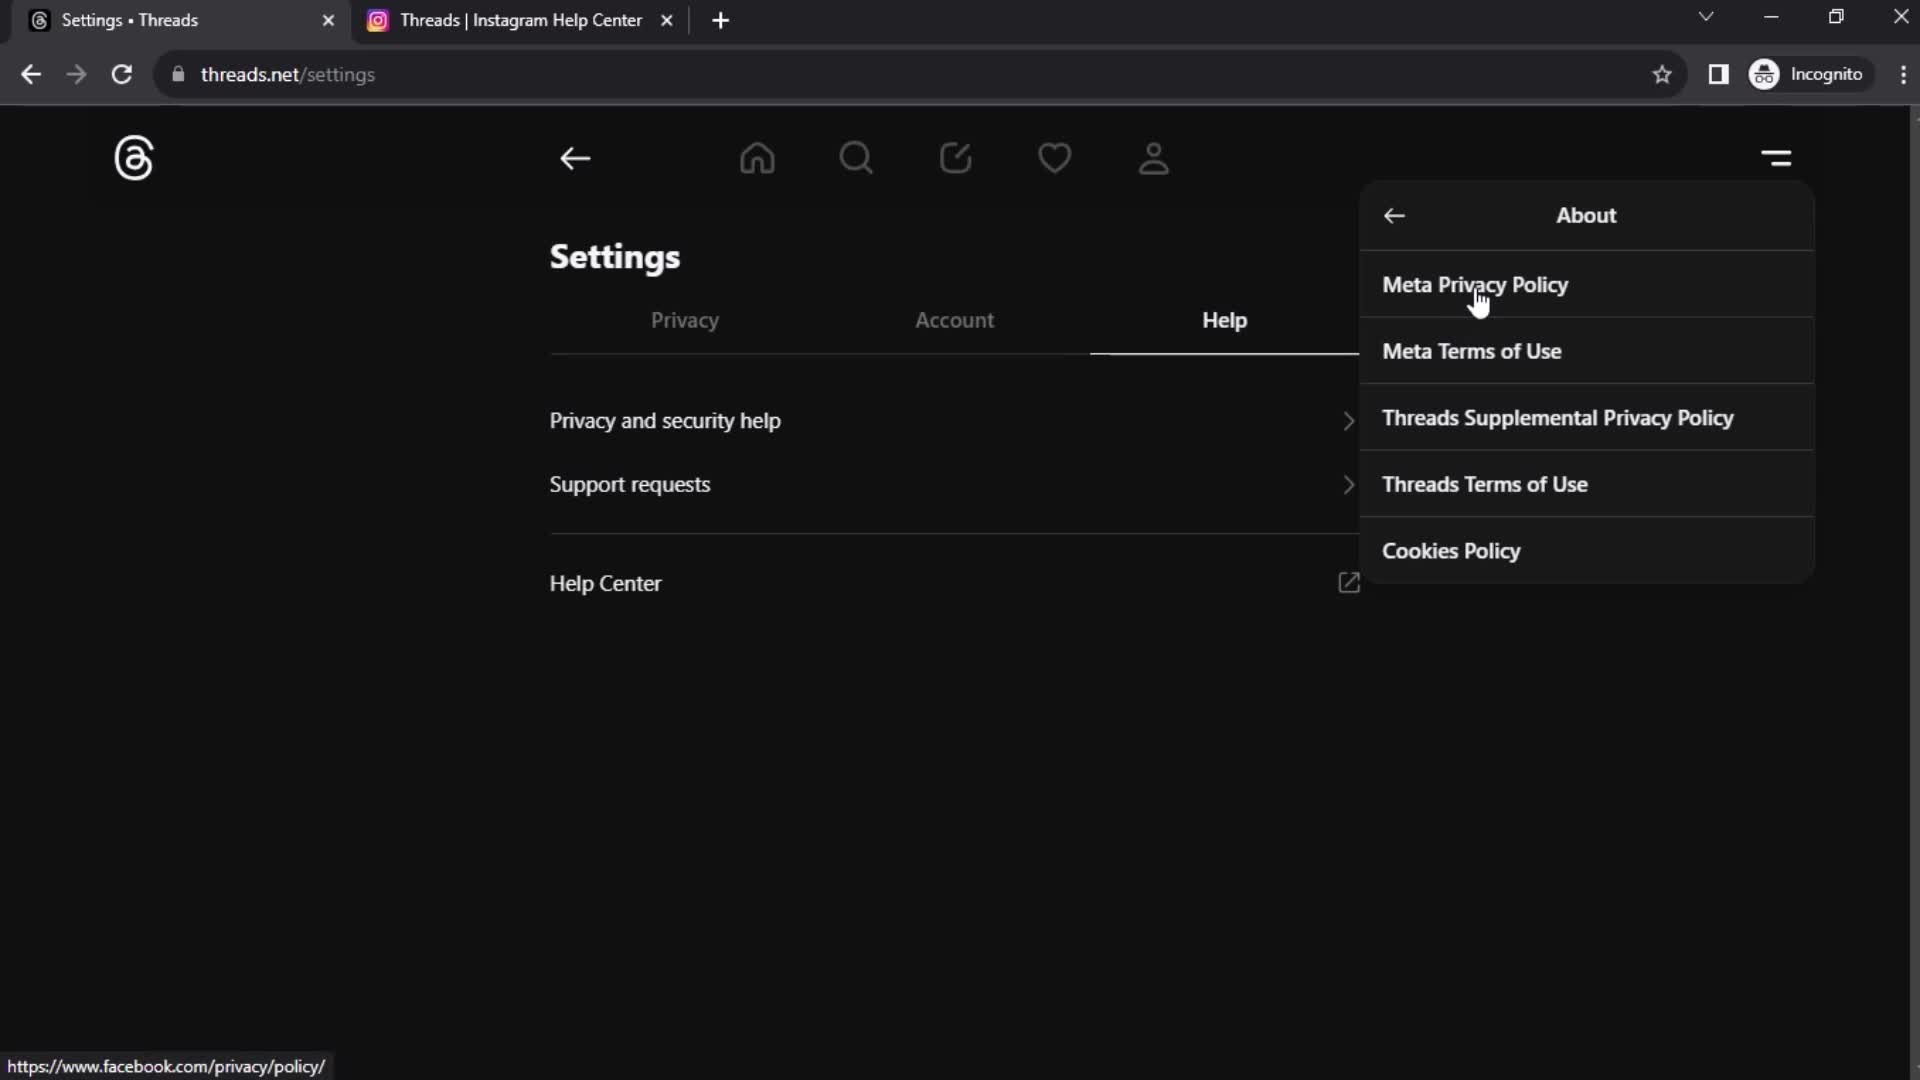Open Support requests row
Viewport: 1920px width, 1080px height.
[x=954, y=485]
